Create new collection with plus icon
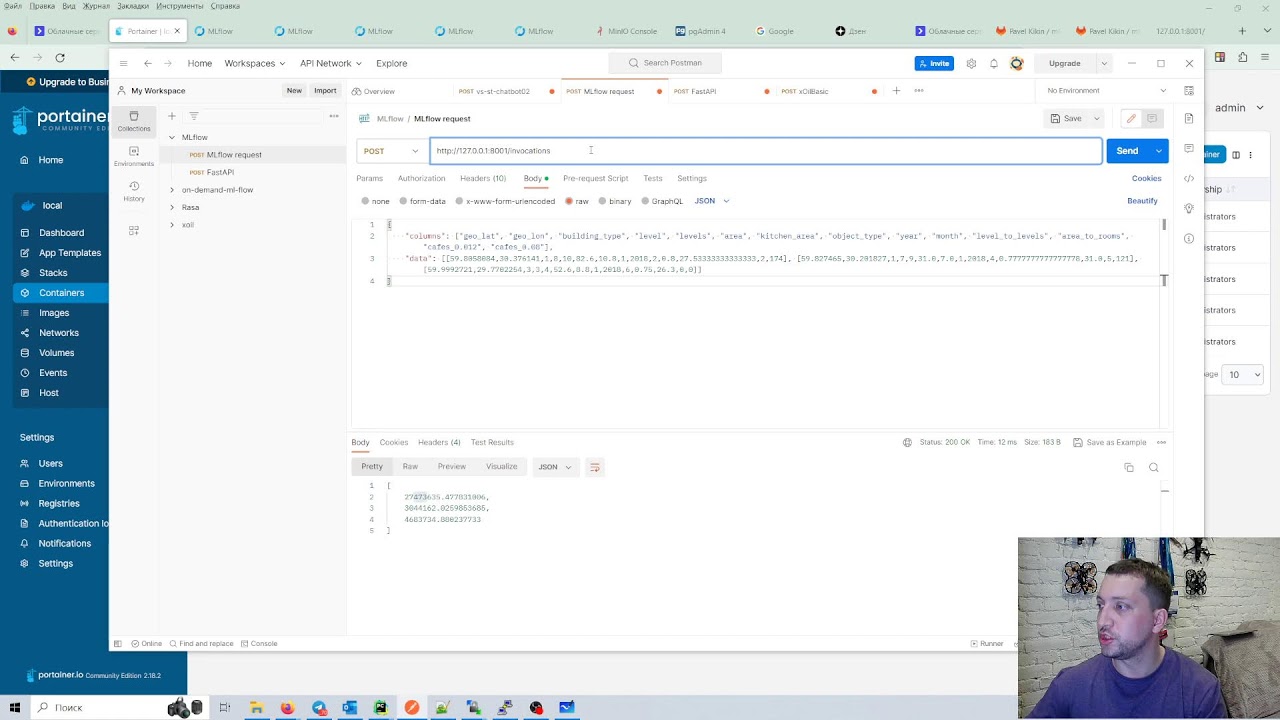 coord(172,116)
